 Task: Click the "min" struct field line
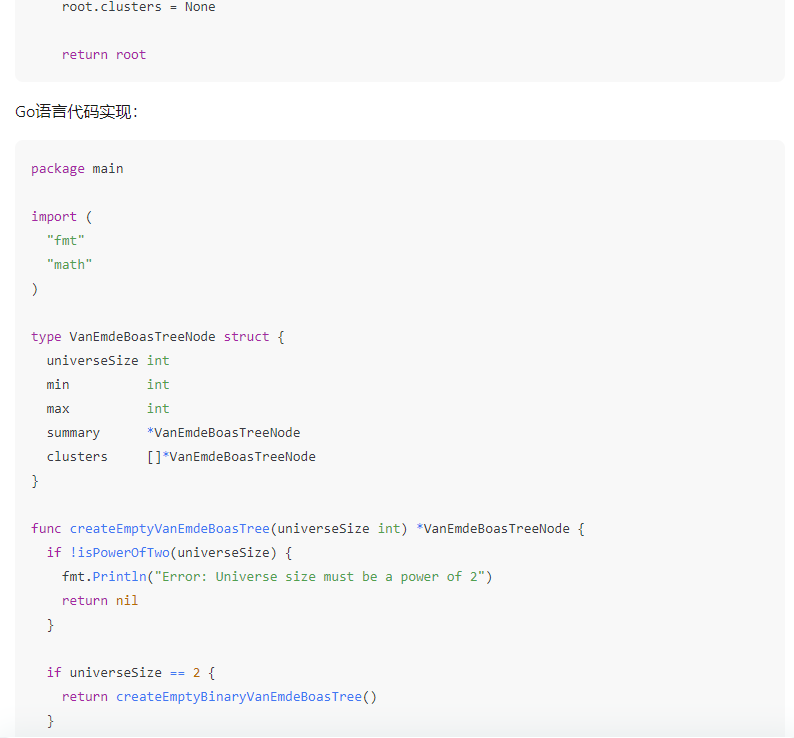point(108,385)
